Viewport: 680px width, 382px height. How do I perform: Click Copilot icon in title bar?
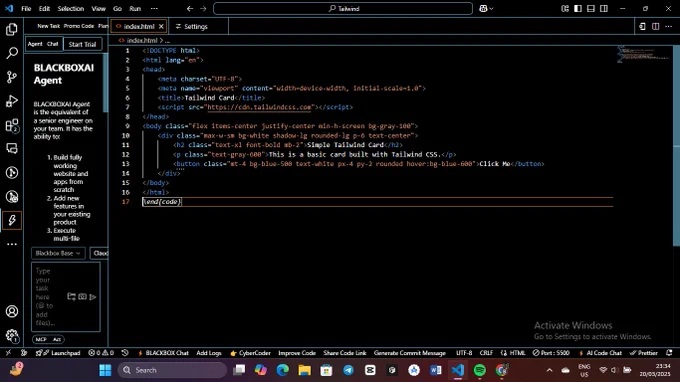pos(483,9)
